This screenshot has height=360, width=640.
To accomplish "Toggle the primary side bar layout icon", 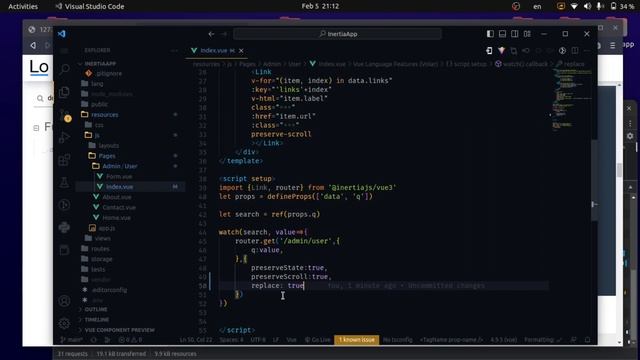I will click(x=490, y=34).
